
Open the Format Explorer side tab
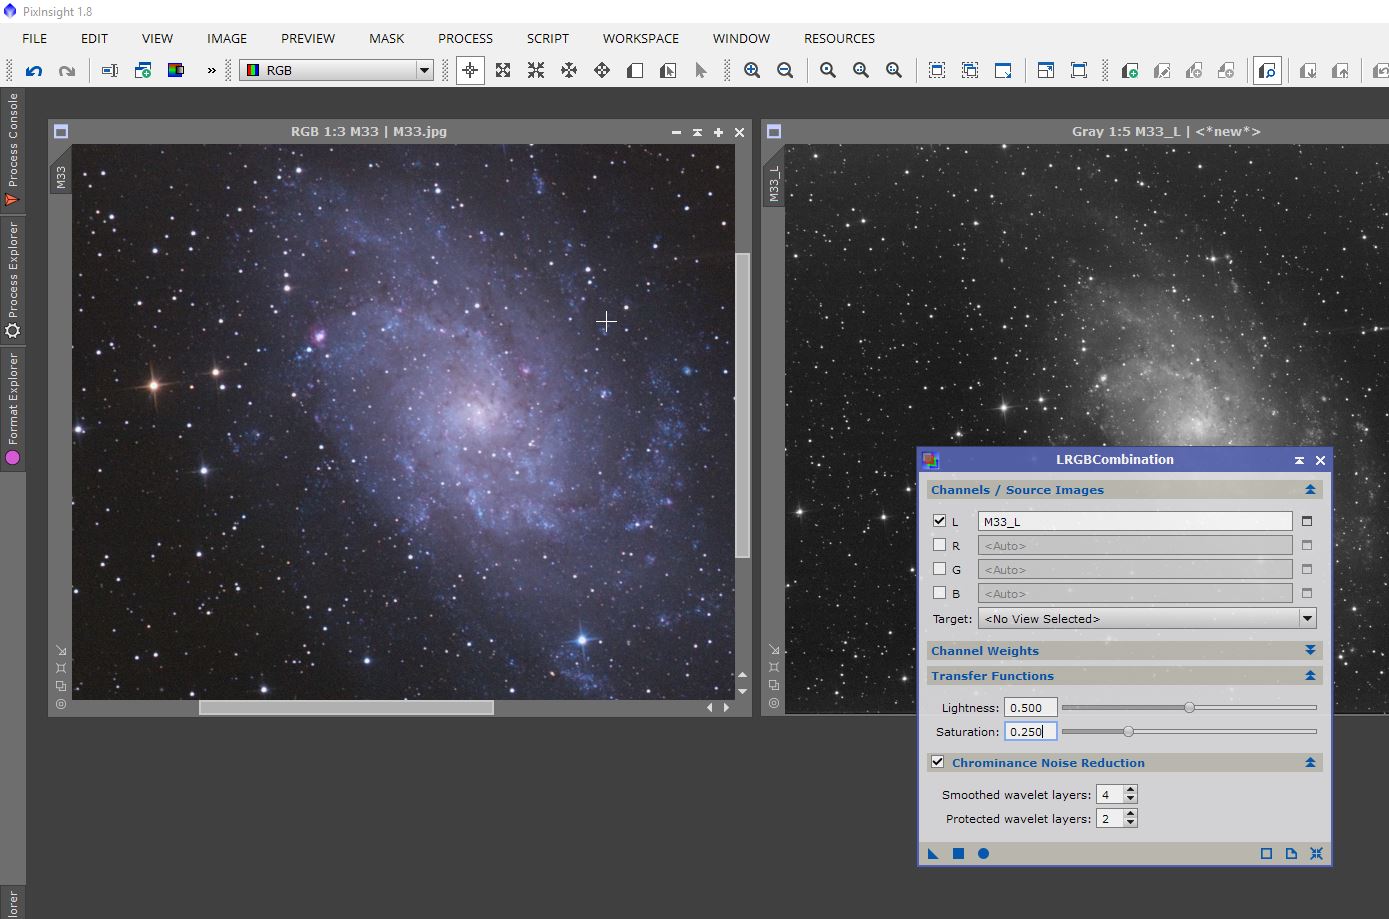click(13, 409)
